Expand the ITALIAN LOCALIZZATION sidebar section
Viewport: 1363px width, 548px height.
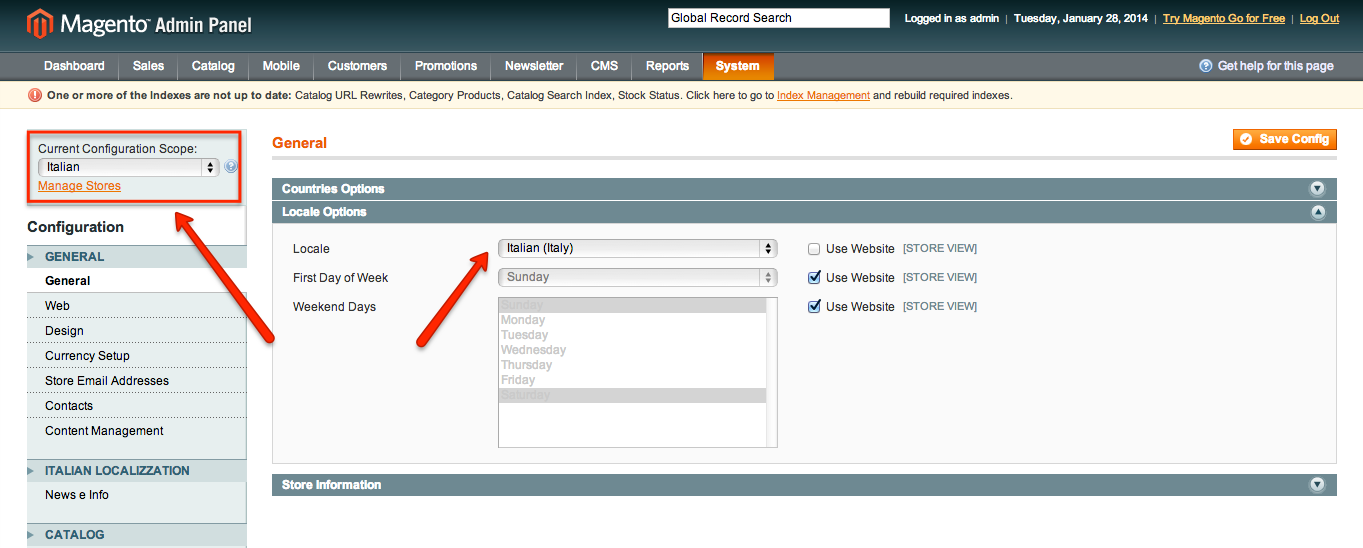tap(136, 471)
